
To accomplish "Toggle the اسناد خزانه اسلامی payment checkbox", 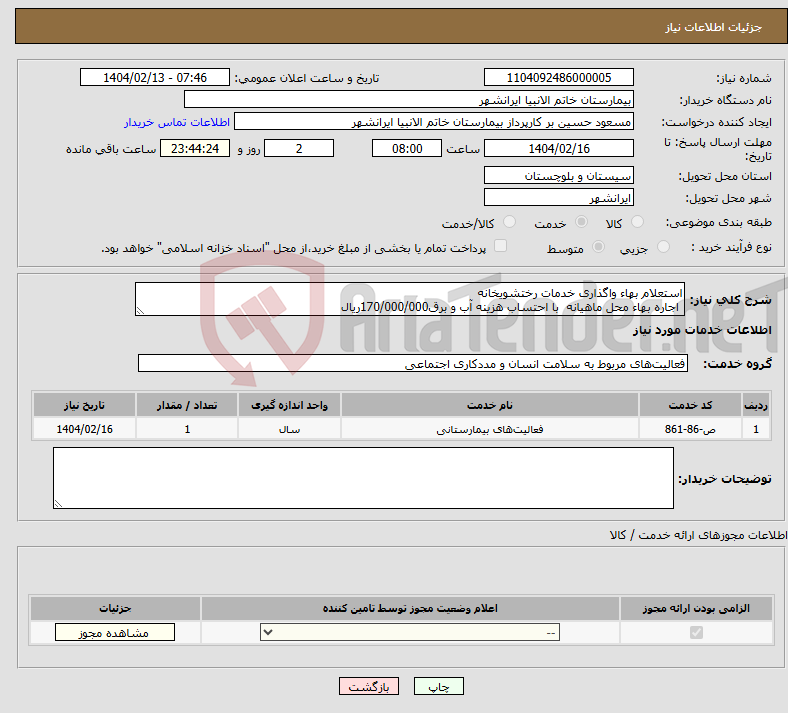I will [x=501, y=245].
